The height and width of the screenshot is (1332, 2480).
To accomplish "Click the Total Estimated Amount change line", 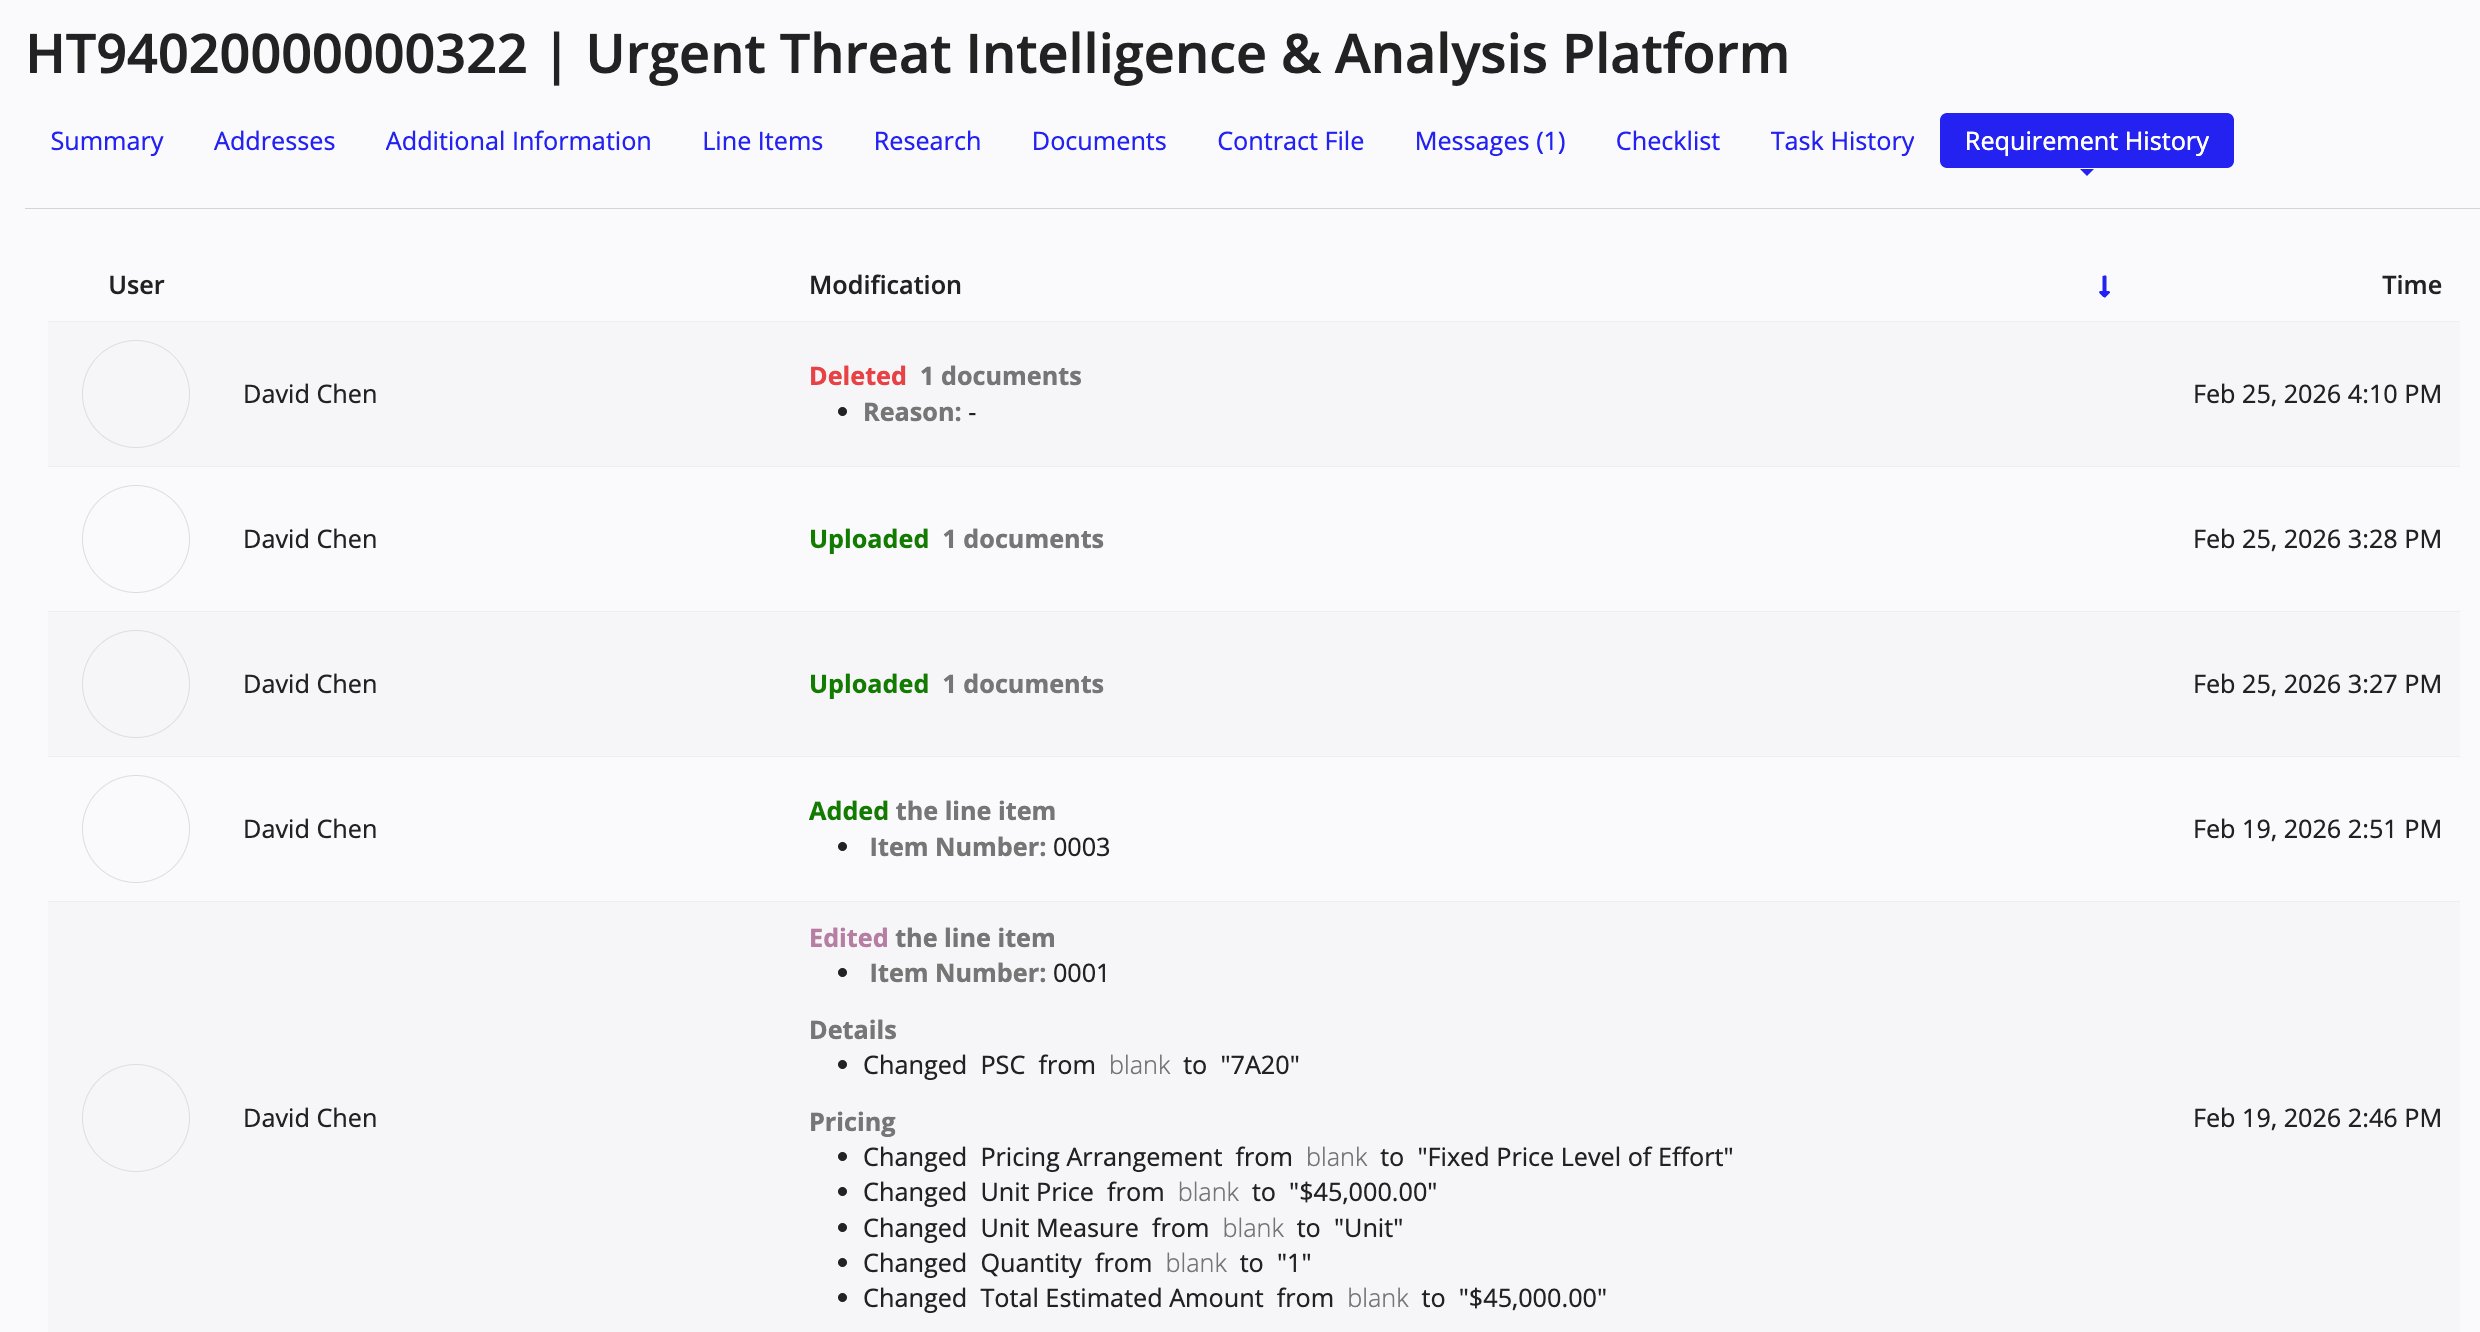I will pos(1235,1298).
